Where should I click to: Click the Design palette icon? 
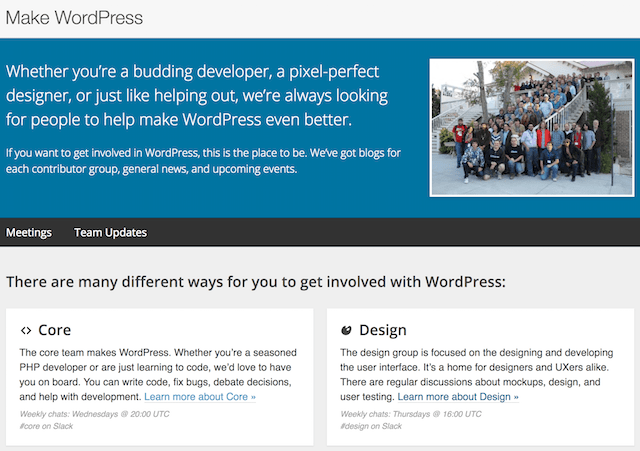coord(346,330)
